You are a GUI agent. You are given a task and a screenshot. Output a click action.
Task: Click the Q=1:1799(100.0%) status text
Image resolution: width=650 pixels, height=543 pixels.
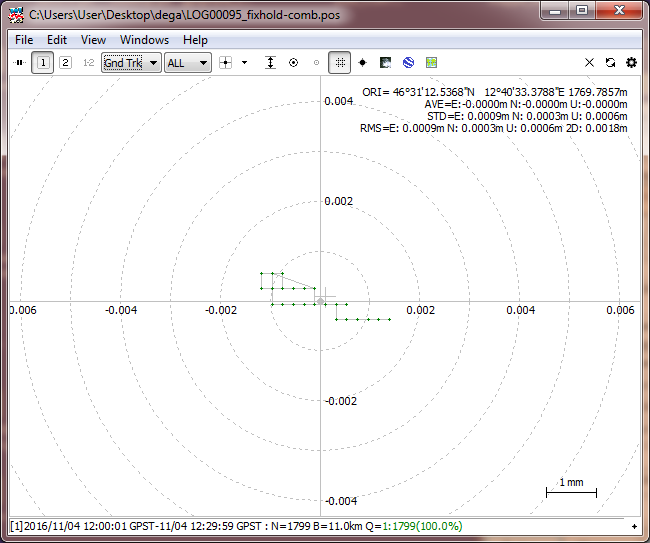coord(414,526)
